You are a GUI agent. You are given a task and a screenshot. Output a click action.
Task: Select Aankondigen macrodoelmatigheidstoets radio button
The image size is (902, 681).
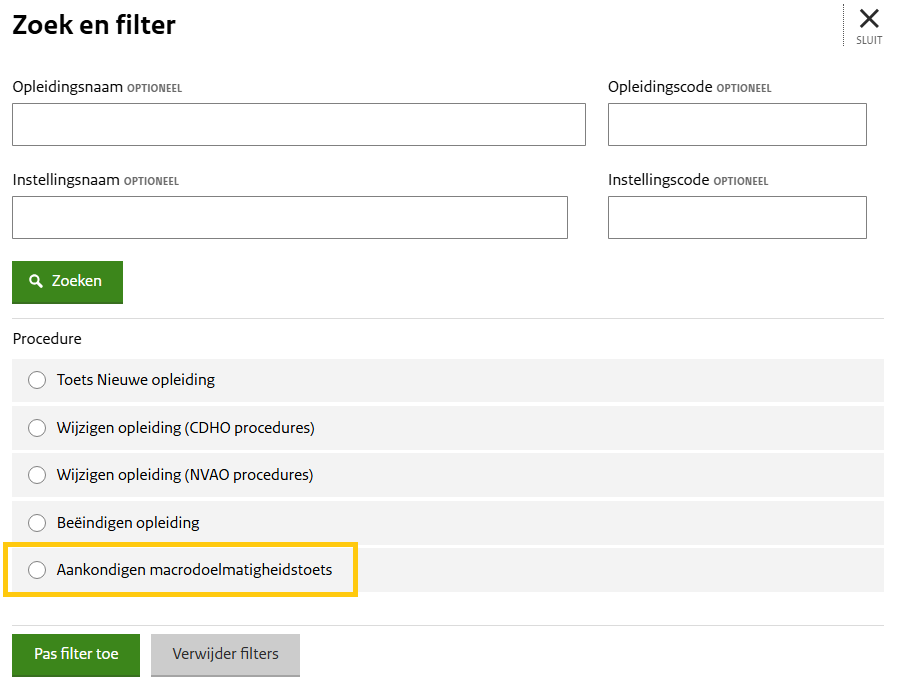coord(37,569)
